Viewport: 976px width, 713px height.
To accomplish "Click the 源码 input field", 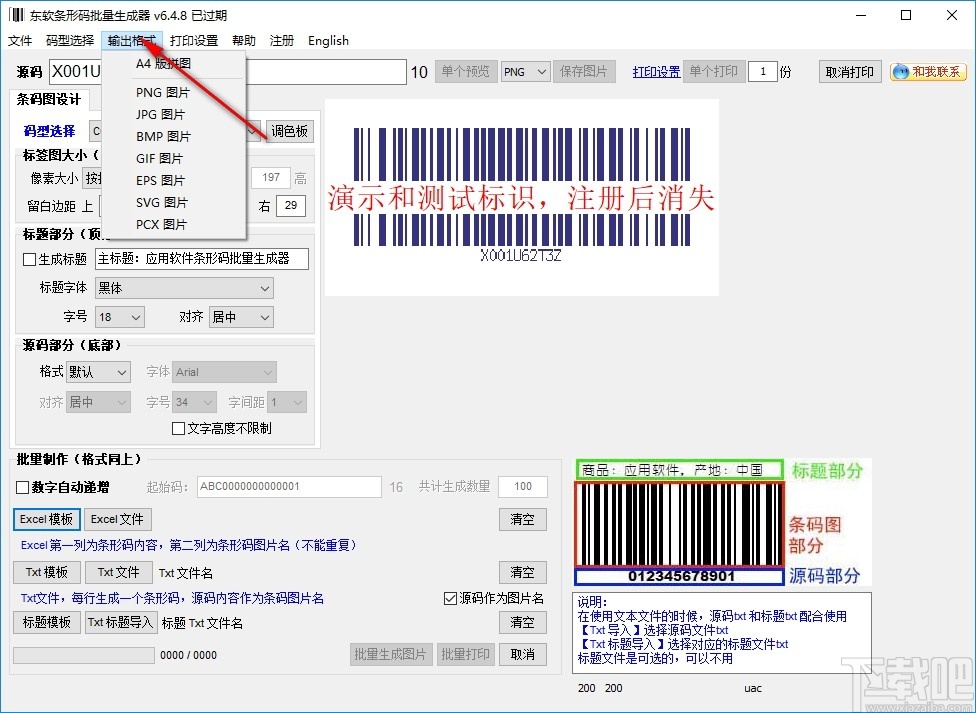I will click(x=228, y=72).
